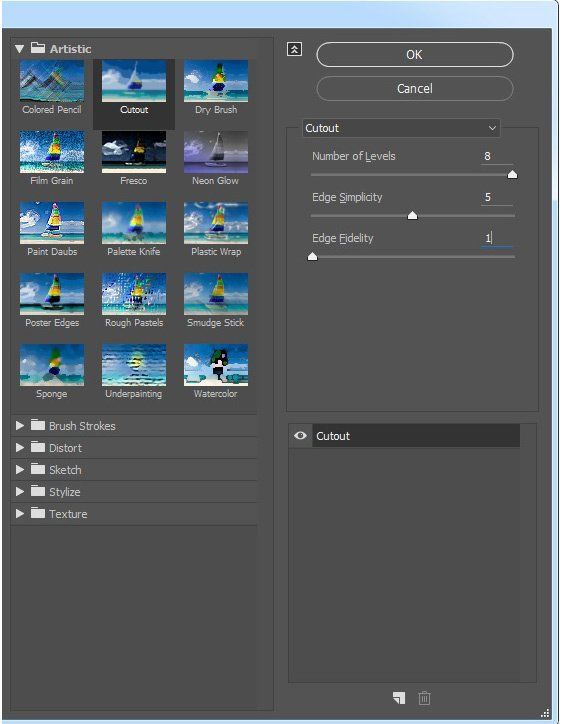
Task: Select the Underpainting filter thumbnail
Action: pos(134,365)
